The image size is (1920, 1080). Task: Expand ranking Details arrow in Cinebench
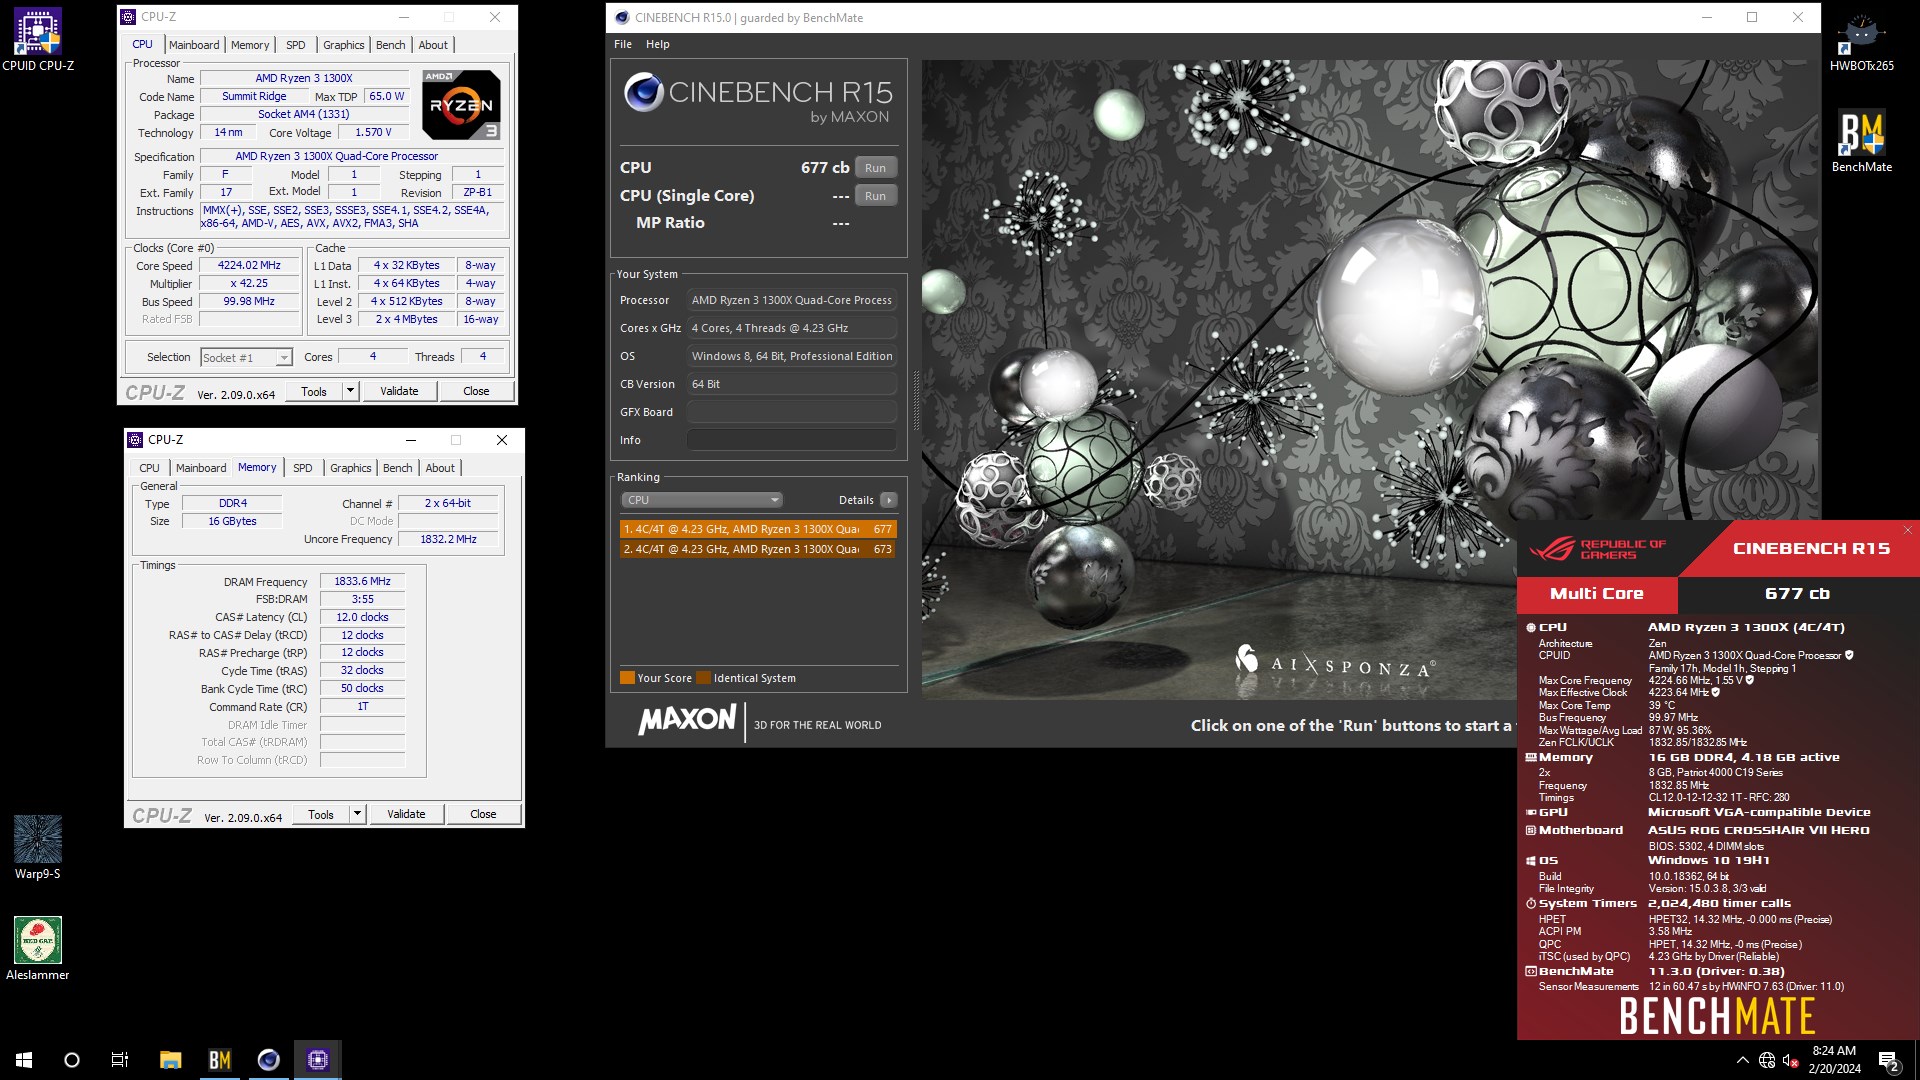point(888,500)
